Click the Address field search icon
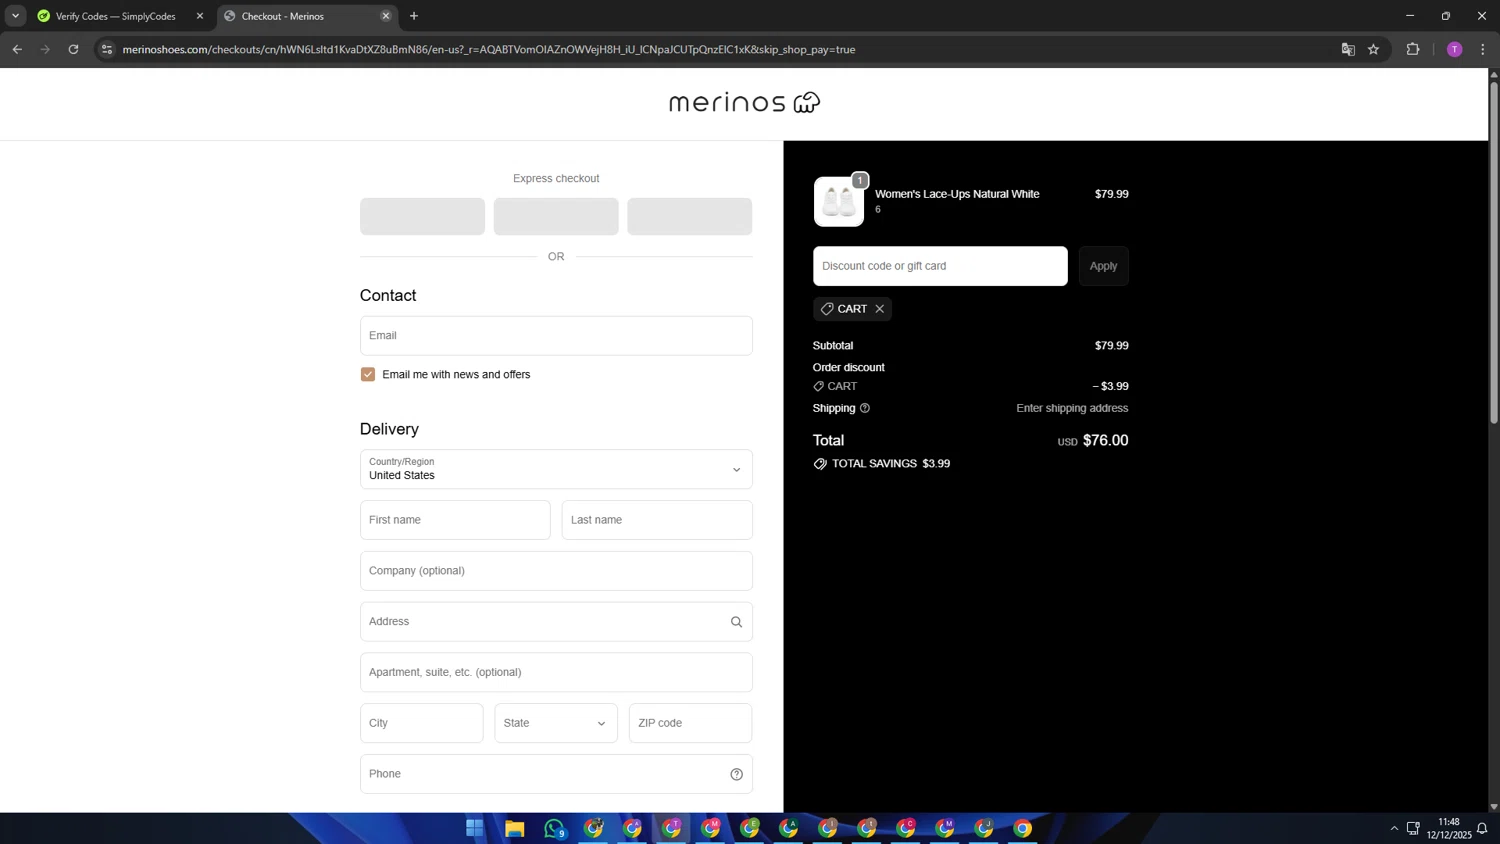Viewport: 1500px width, 844px height. coord(737,622)
